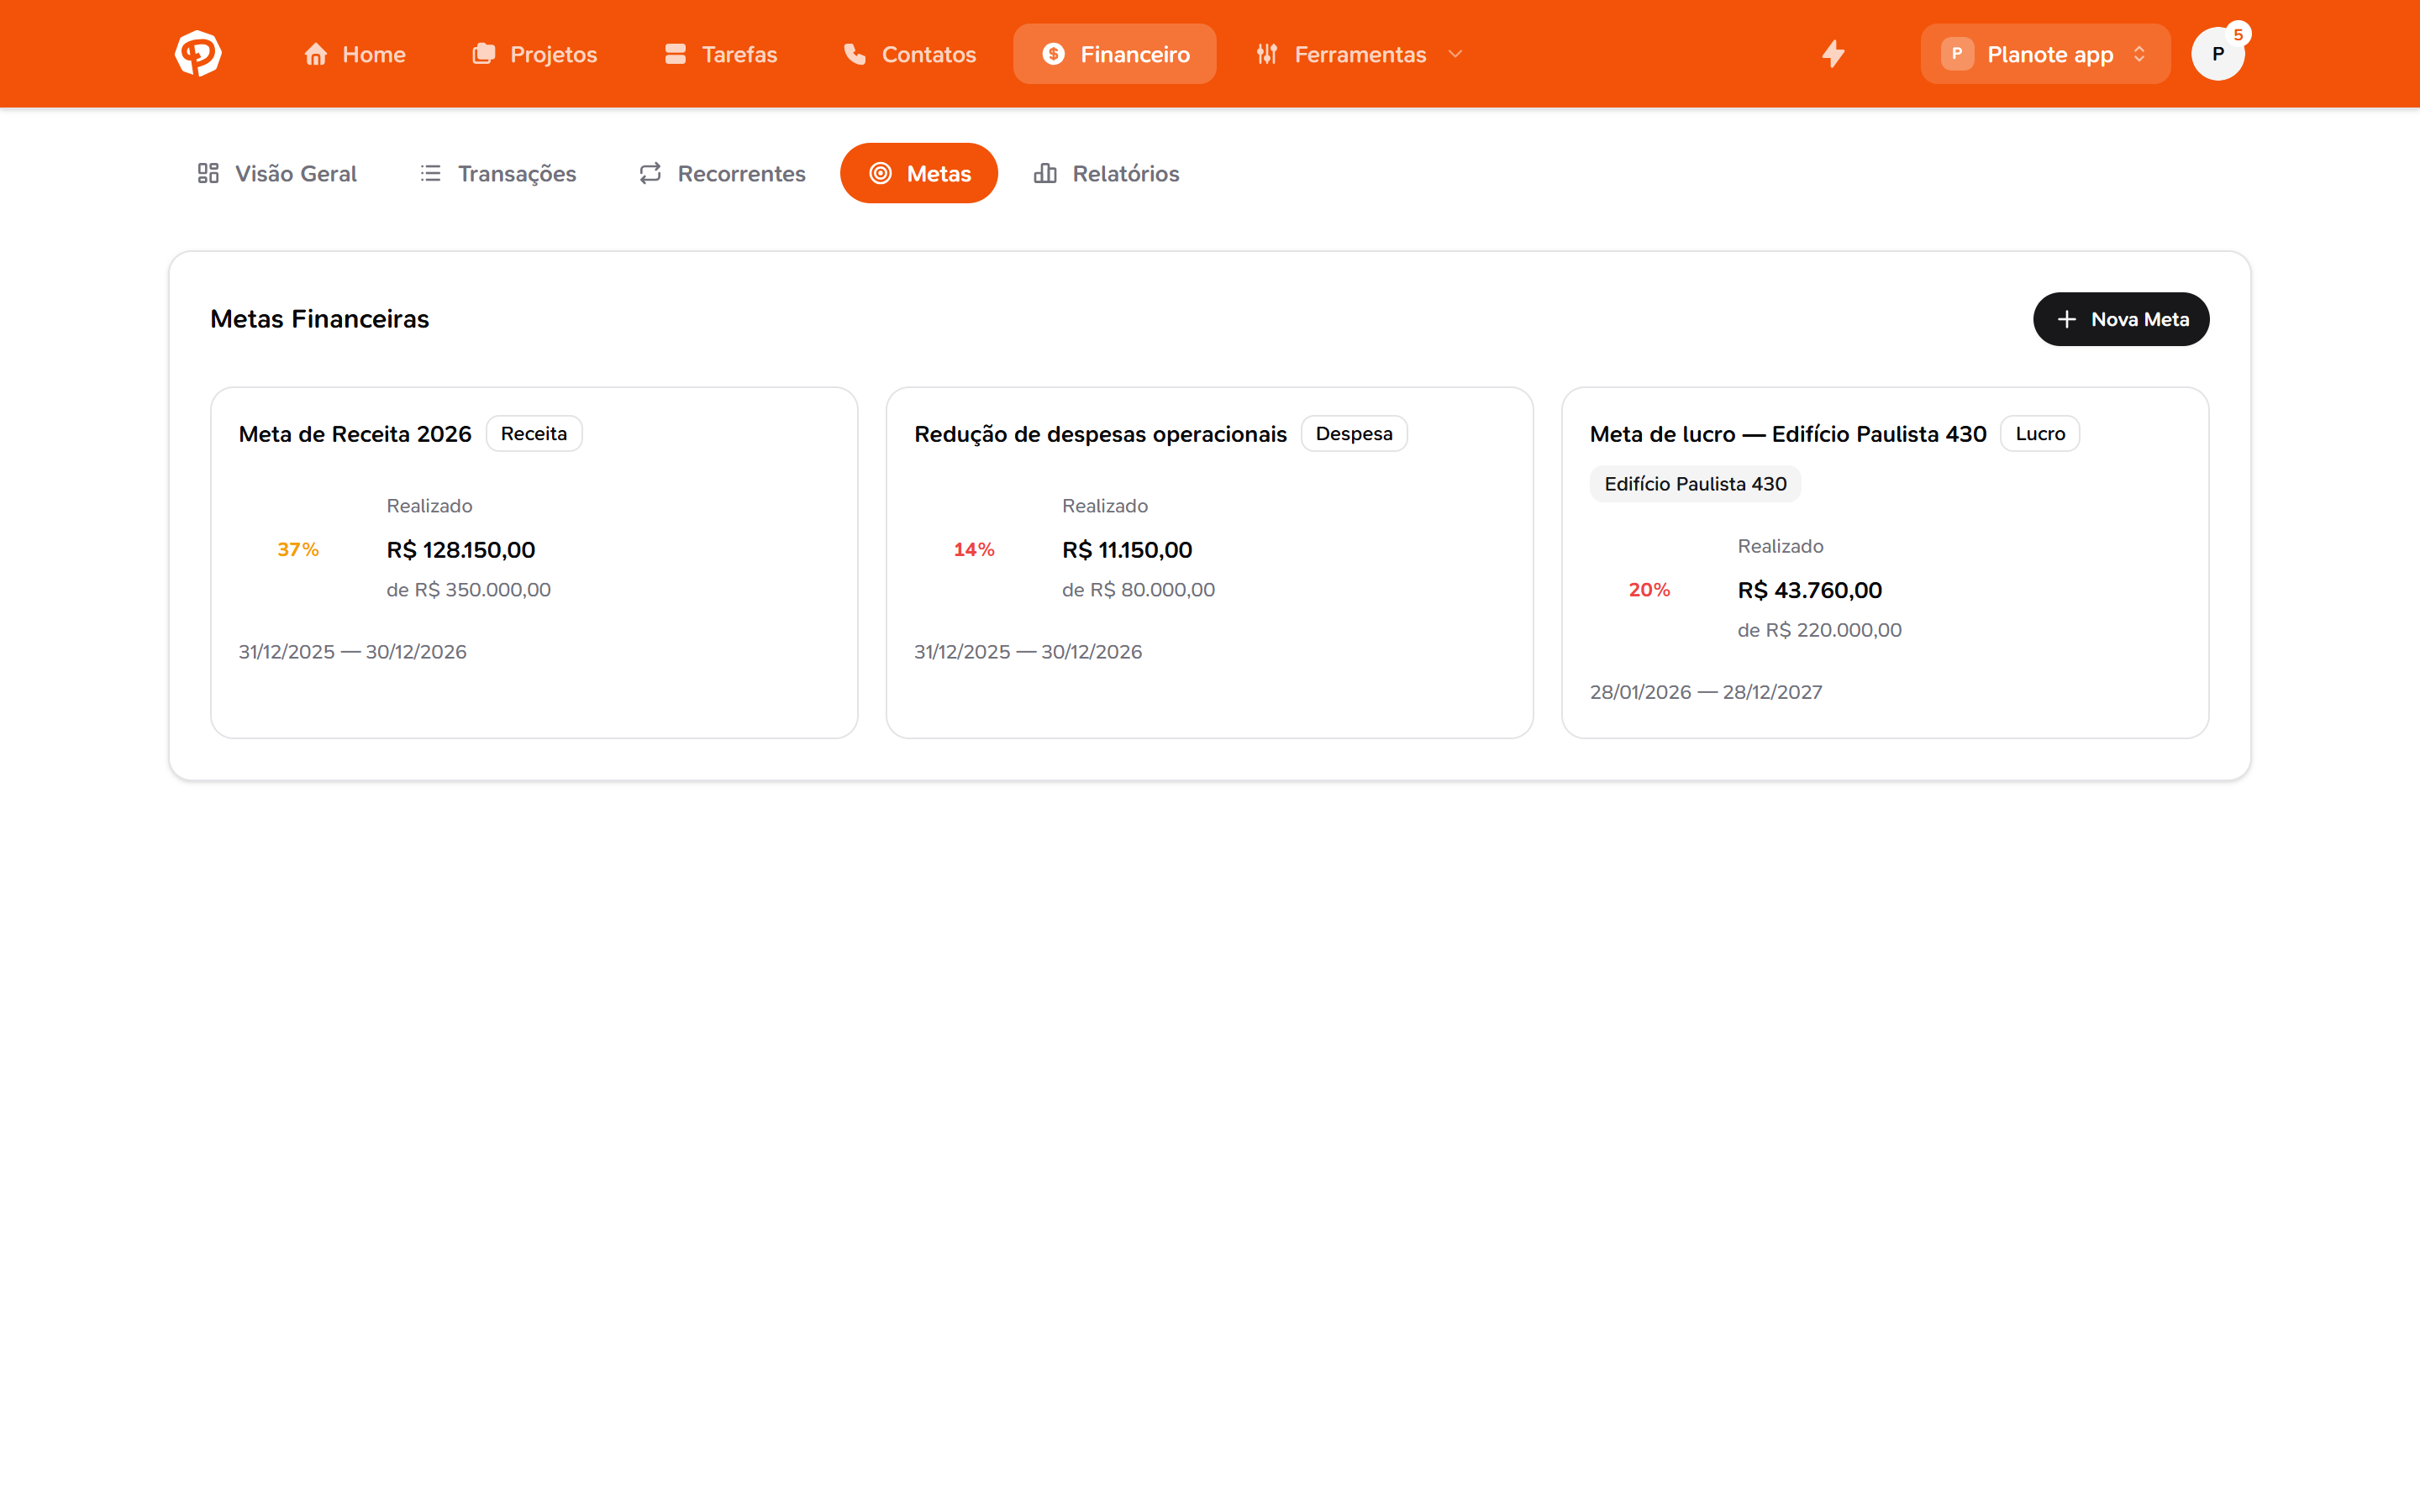Select Financeiro in the top navigation

click(1115, 54)
